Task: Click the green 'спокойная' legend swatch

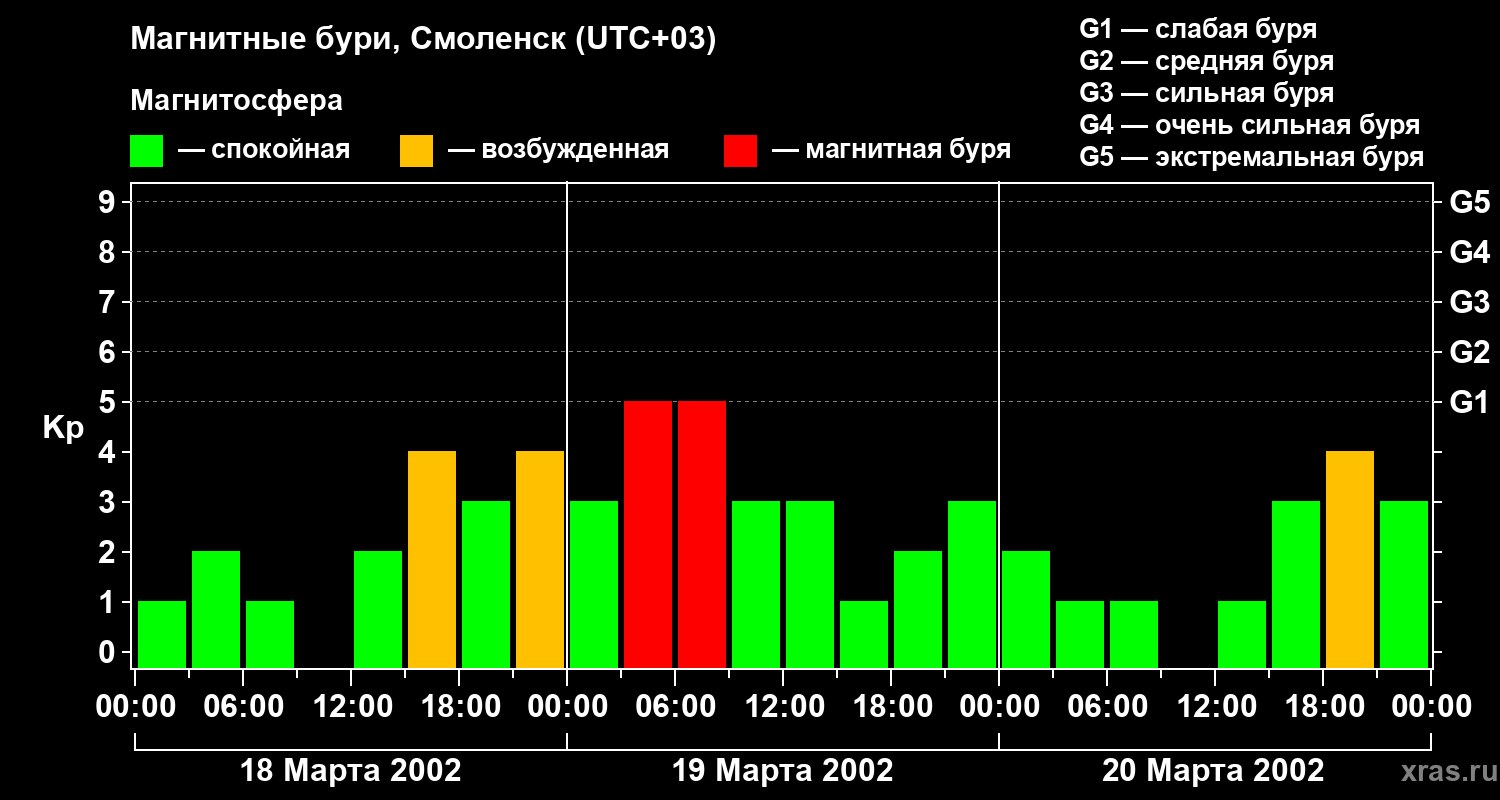Action: pyautogui.click(x=146, y=151)
